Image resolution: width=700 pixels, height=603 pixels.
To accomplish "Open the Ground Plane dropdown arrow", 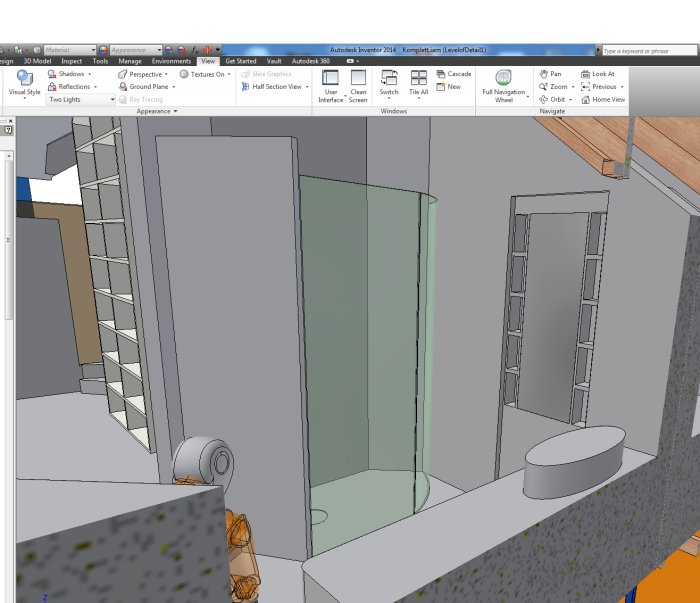I will point(174,87).
